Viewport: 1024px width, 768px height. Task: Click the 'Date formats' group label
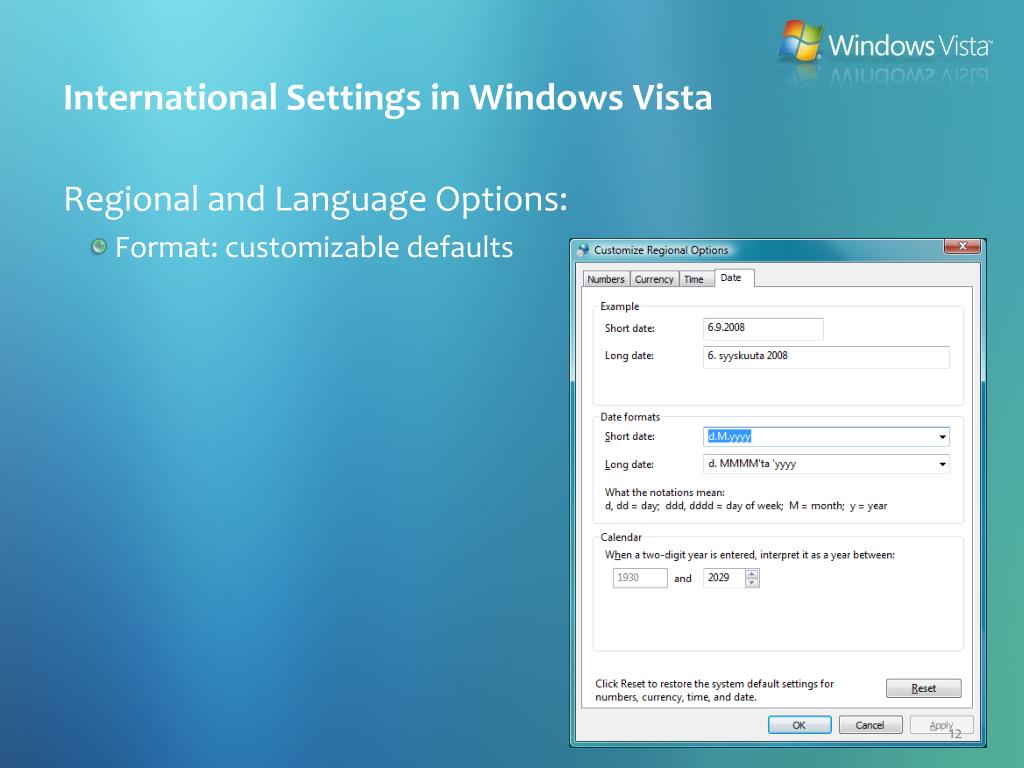click(x=630, y=417)
